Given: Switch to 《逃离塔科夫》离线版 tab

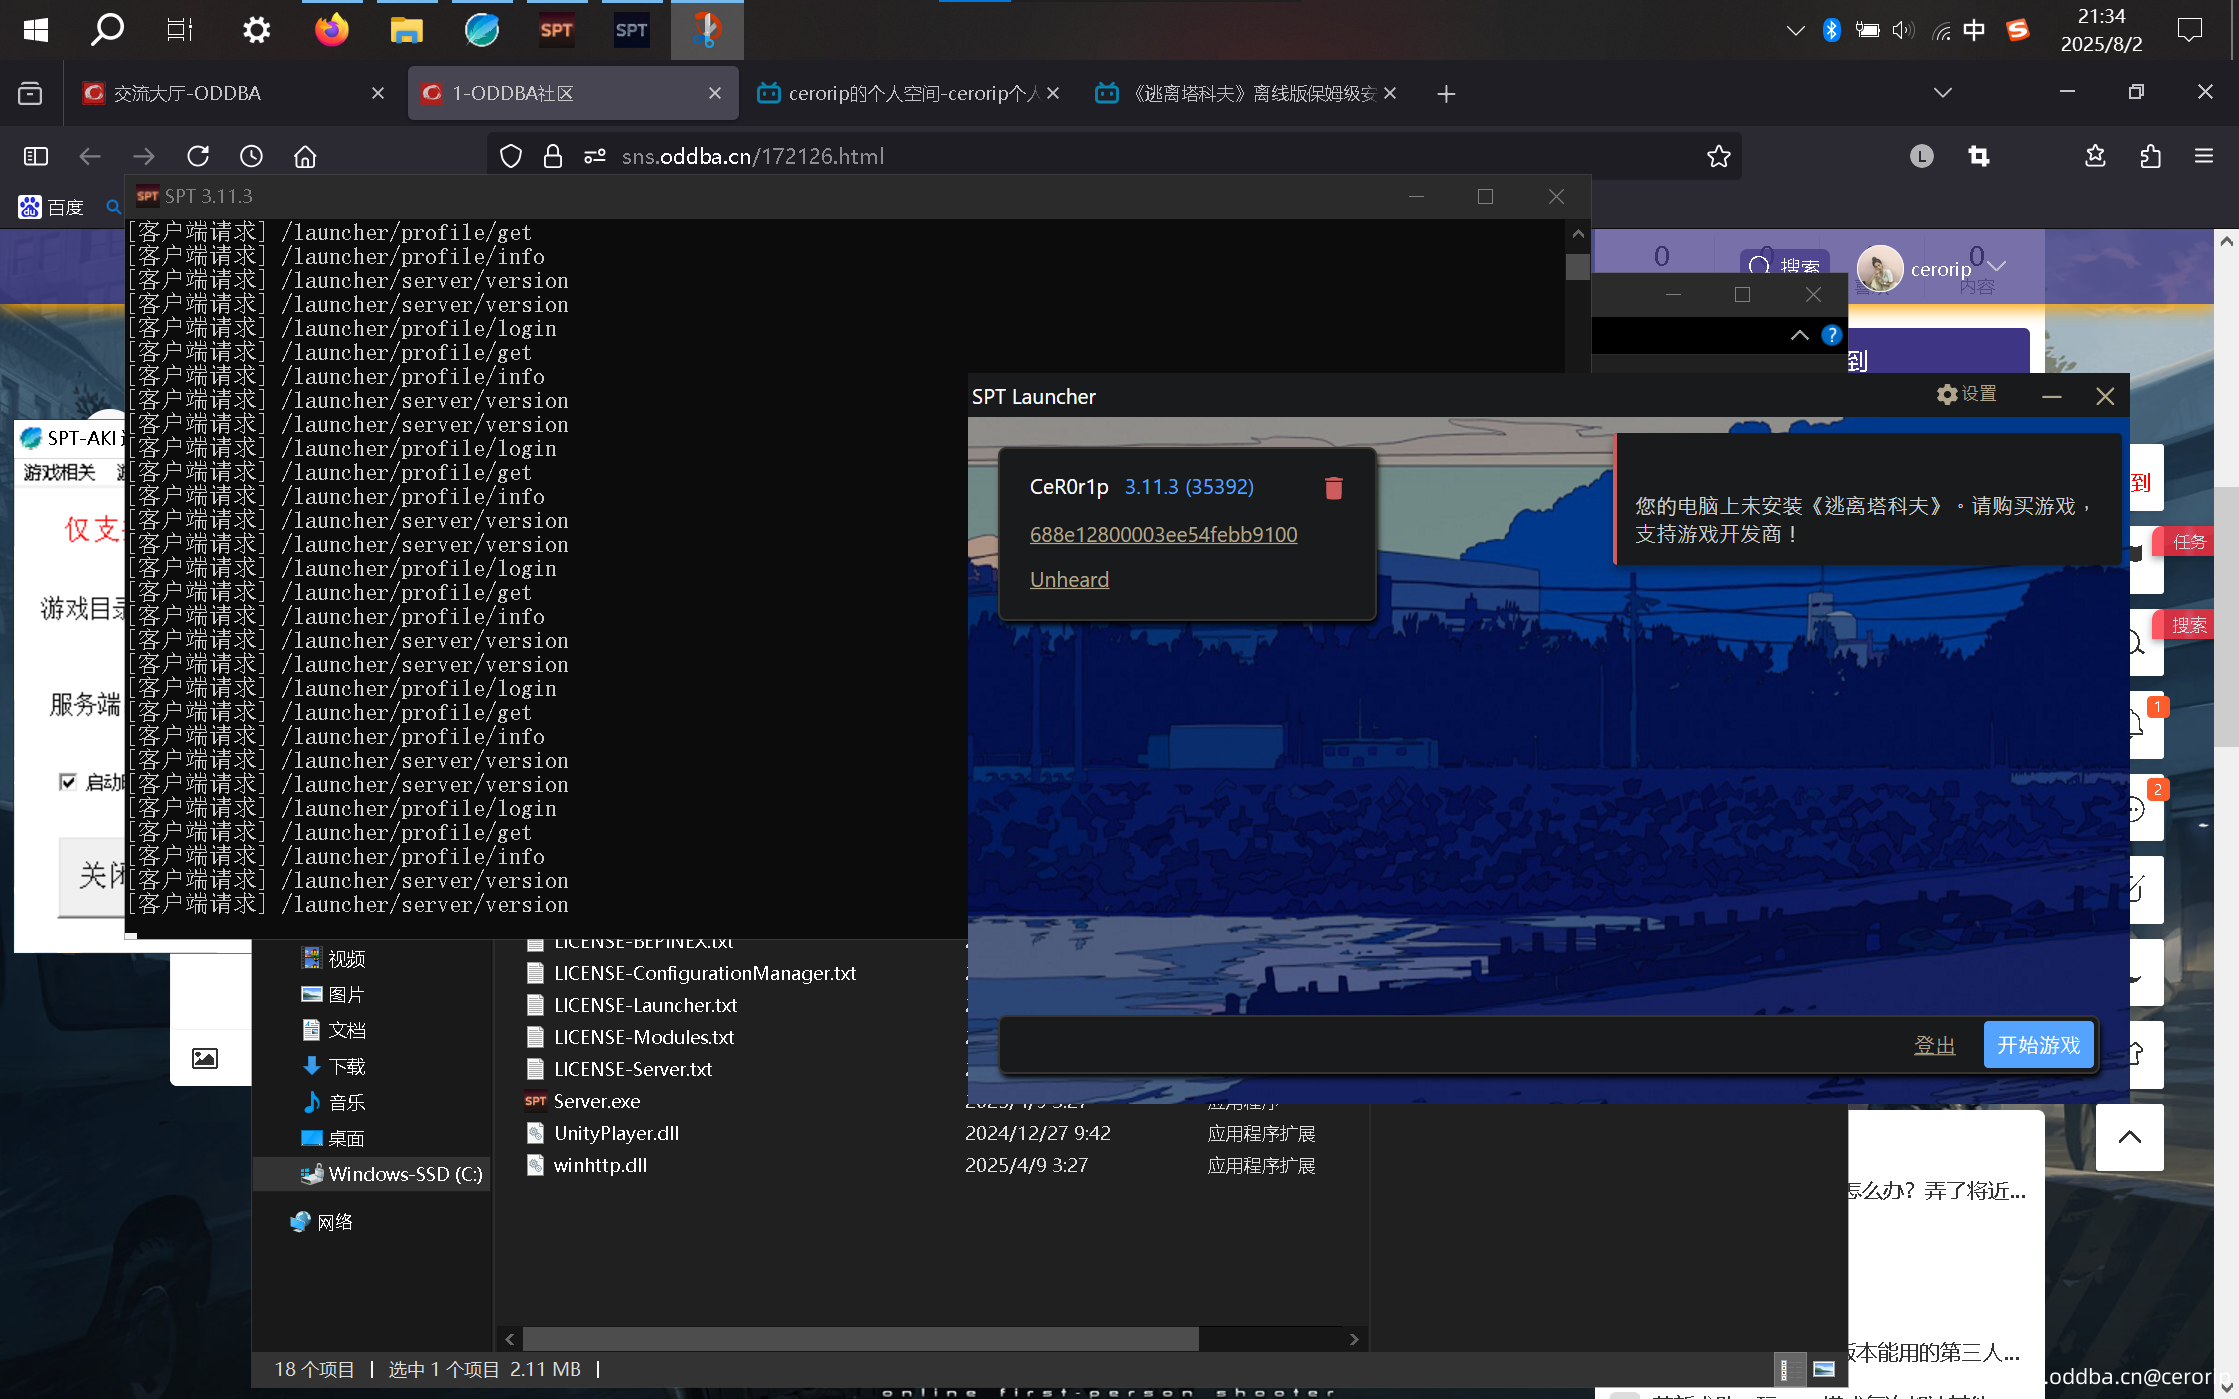Looking at the screenshot, I should [x=1245, y=93].
